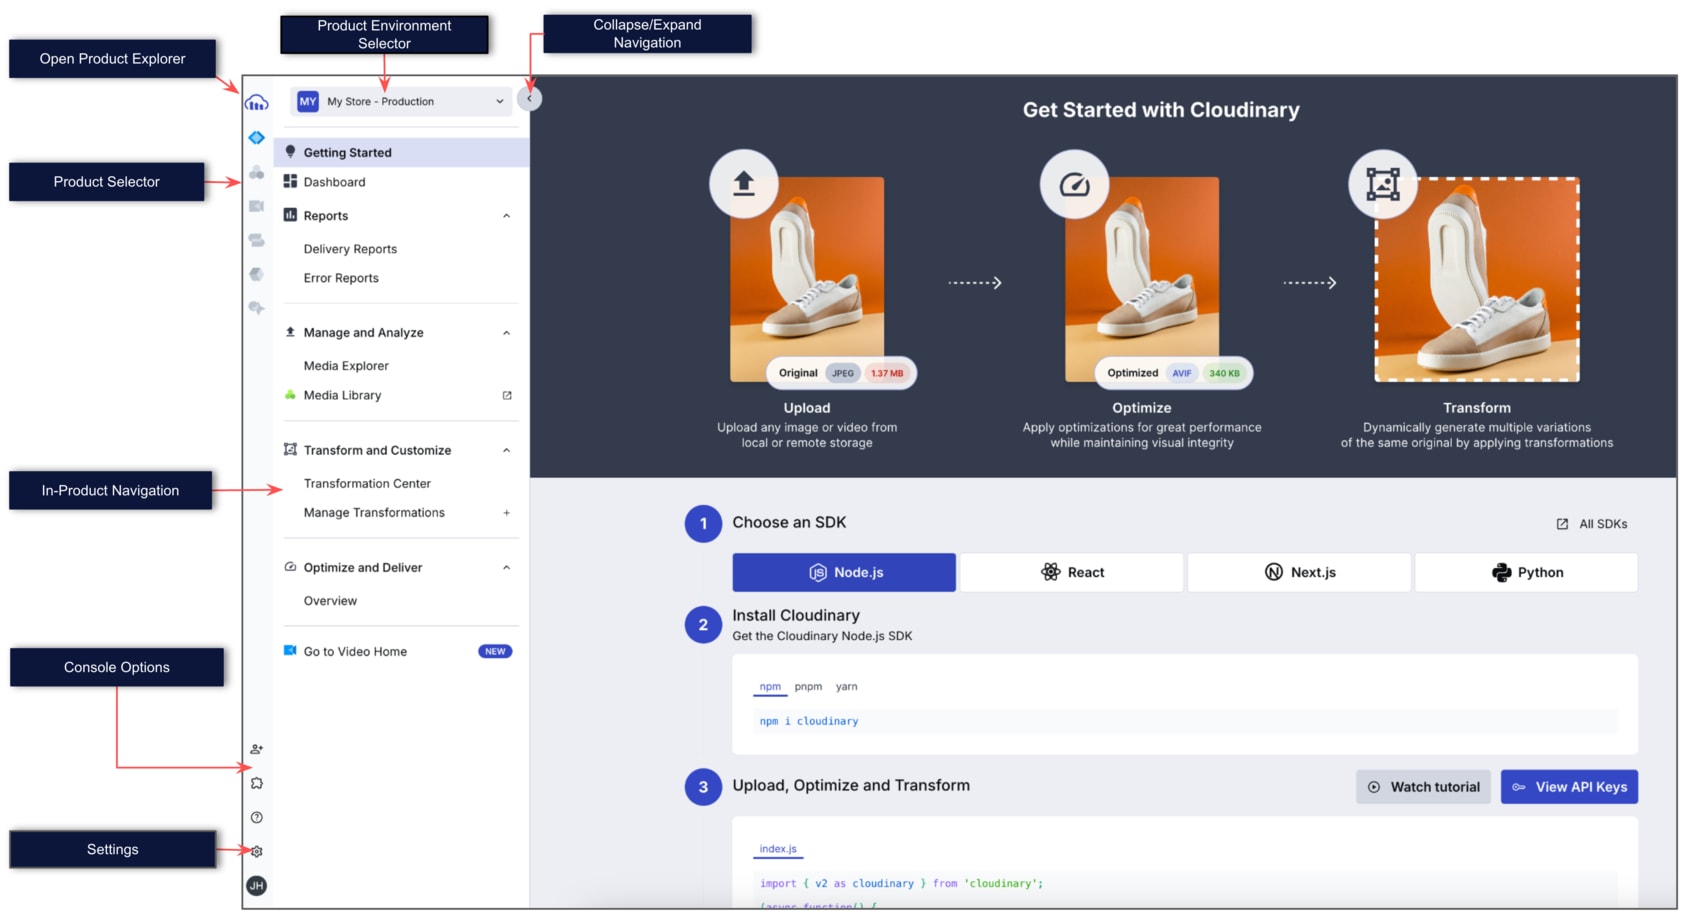Select the sparkle chat bubble product icon
Screen dimensions: 1690x920
point(257,308)
